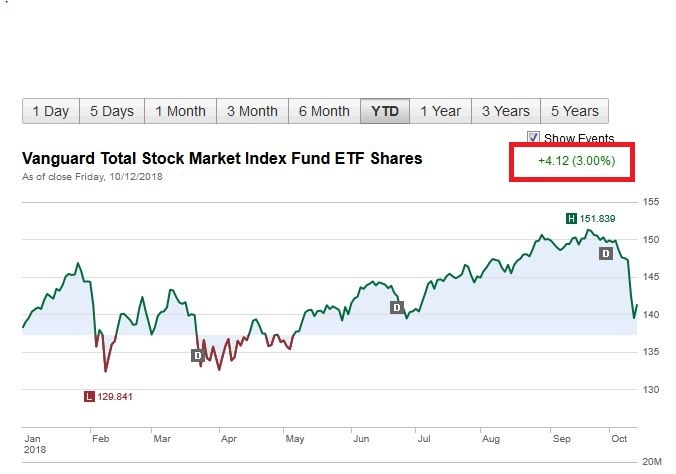Click the 20M volume axis label
This screenshot has height=474, width=676.
point(651,461)
